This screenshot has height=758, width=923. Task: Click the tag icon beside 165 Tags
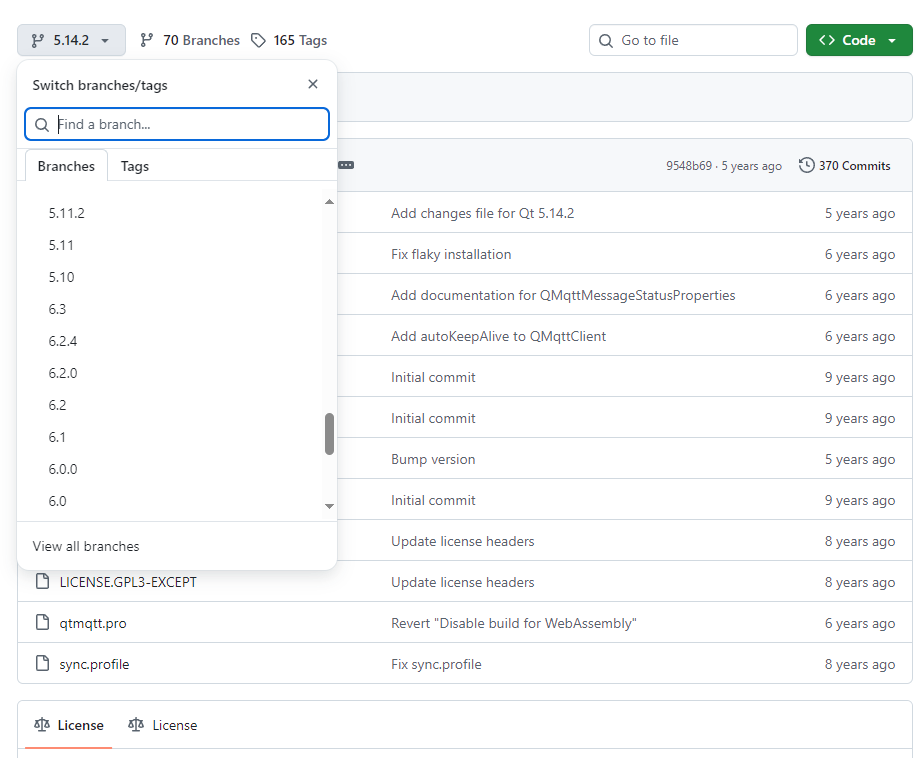258,40
